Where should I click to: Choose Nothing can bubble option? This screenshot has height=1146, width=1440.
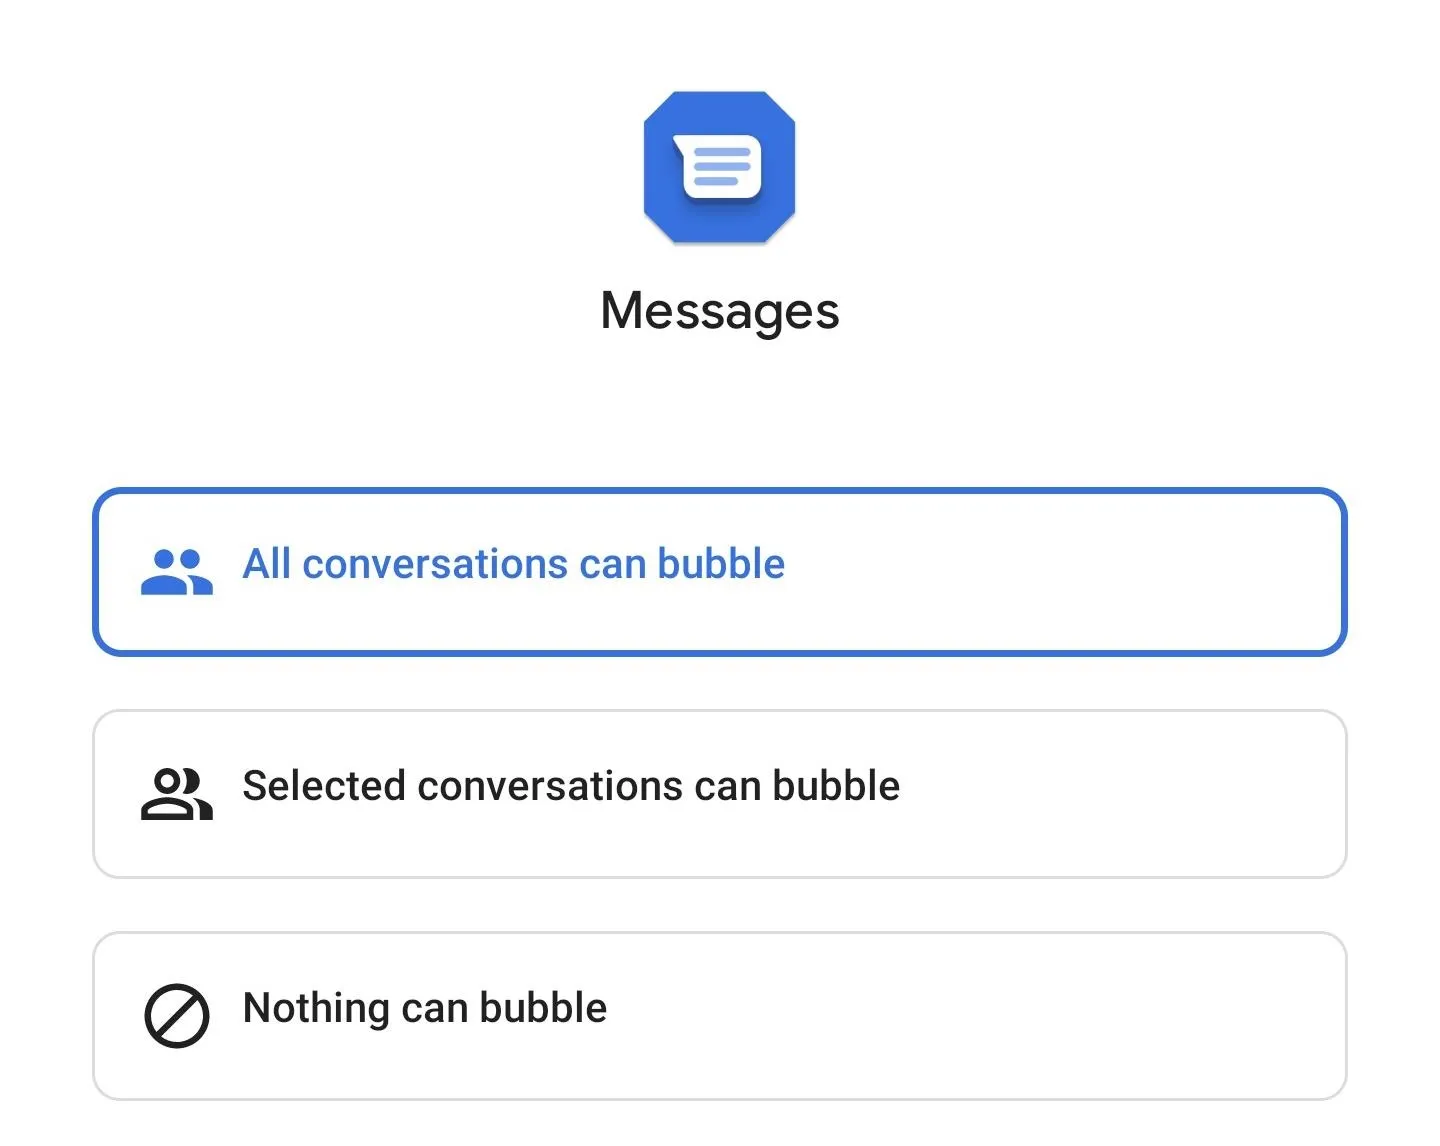tap(720, 1016)
